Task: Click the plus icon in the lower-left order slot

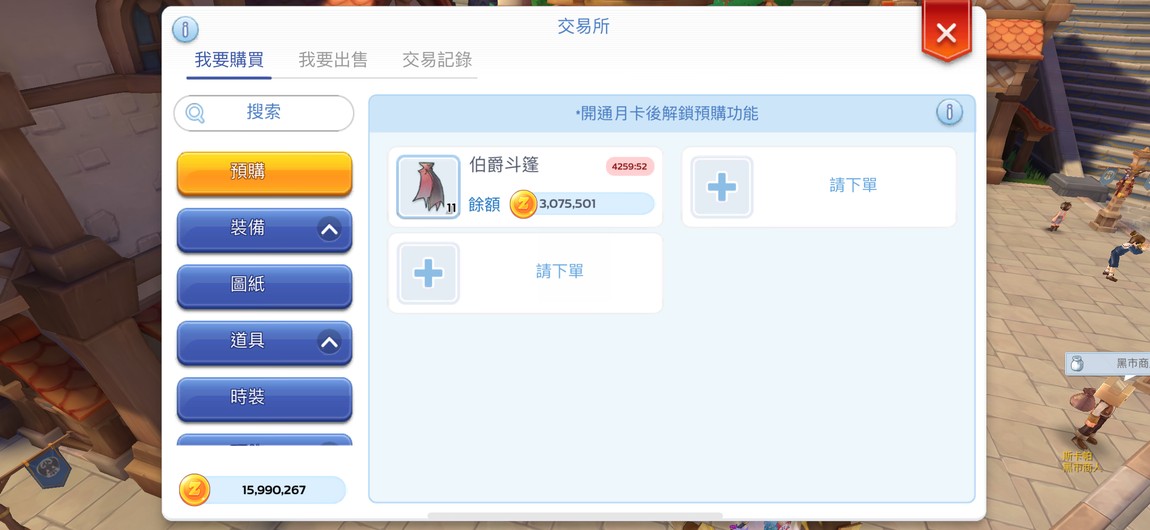Action: (x=428, y=273)
